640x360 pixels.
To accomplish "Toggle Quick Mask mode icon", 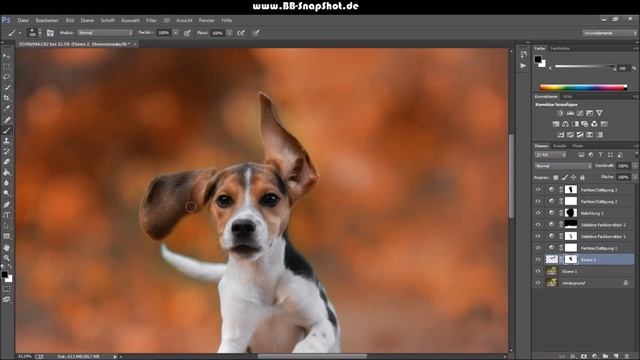I will (7, 289).
